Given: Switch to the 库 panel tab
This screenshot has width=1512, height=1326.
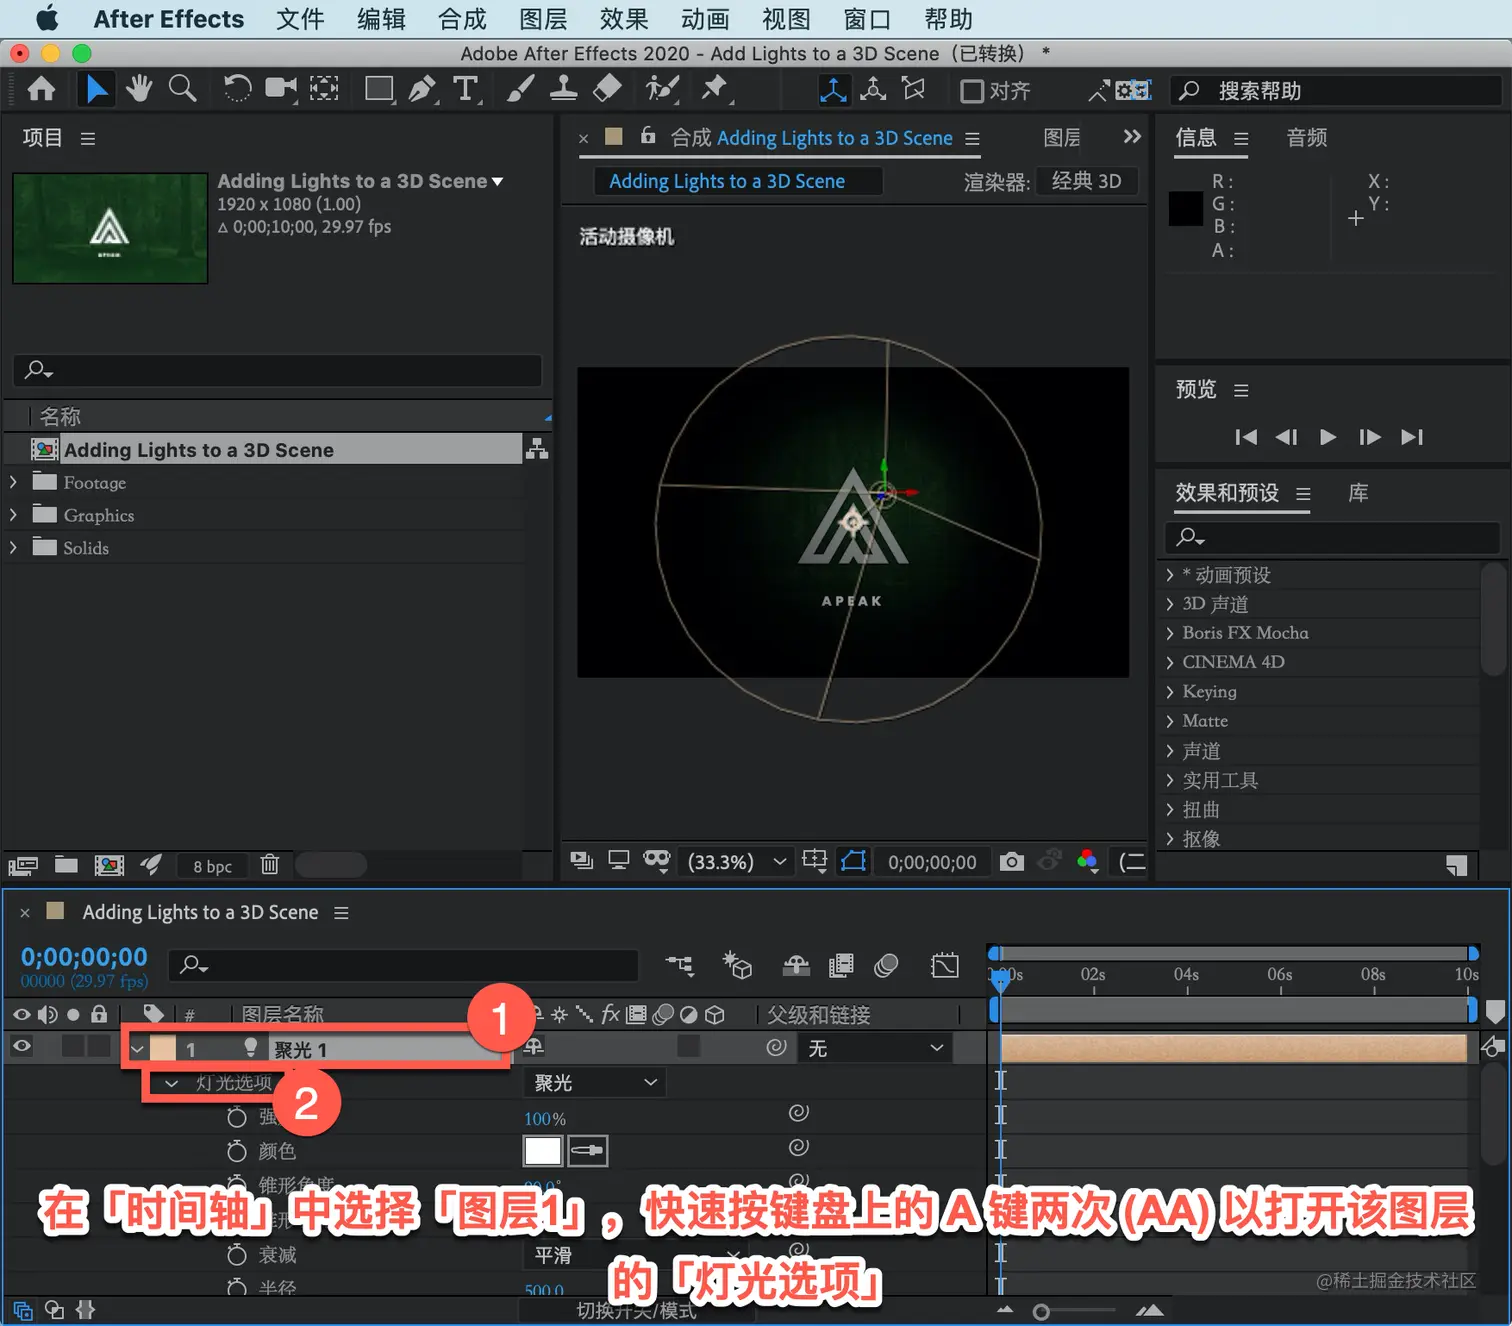Looking at the screenshot, I should click(x=1358, y=493).
